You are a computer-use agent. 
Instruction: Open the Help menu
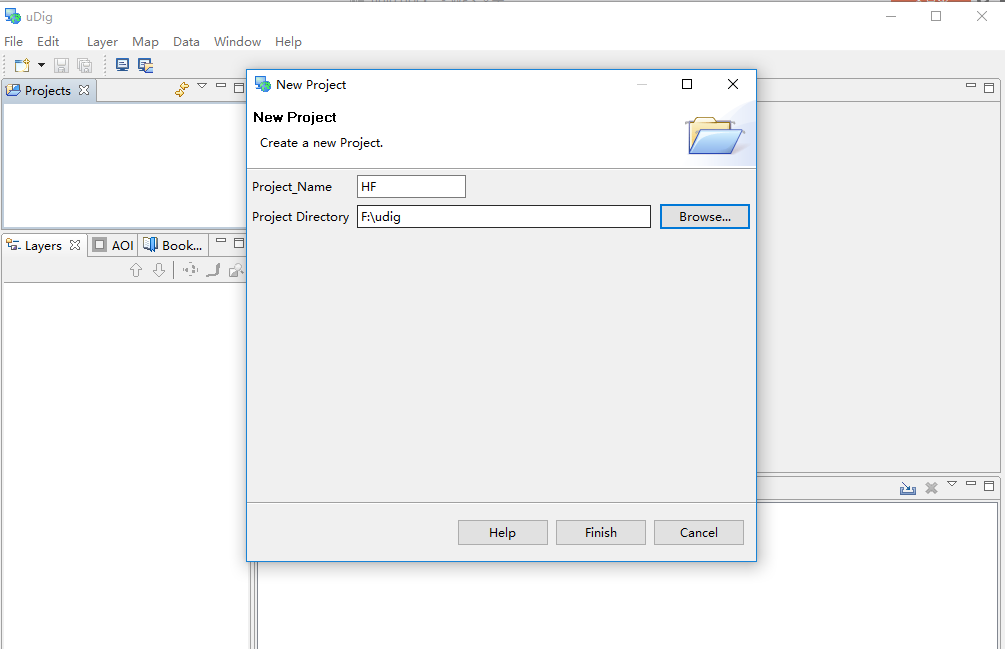click(288, 42)
